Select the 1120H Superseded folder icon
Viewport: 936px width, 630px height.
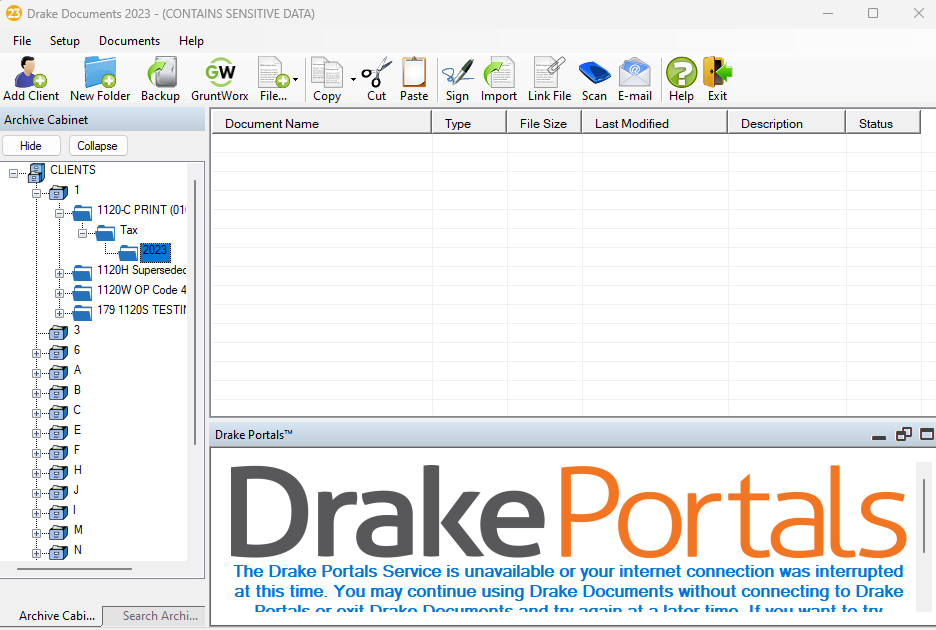82,273
